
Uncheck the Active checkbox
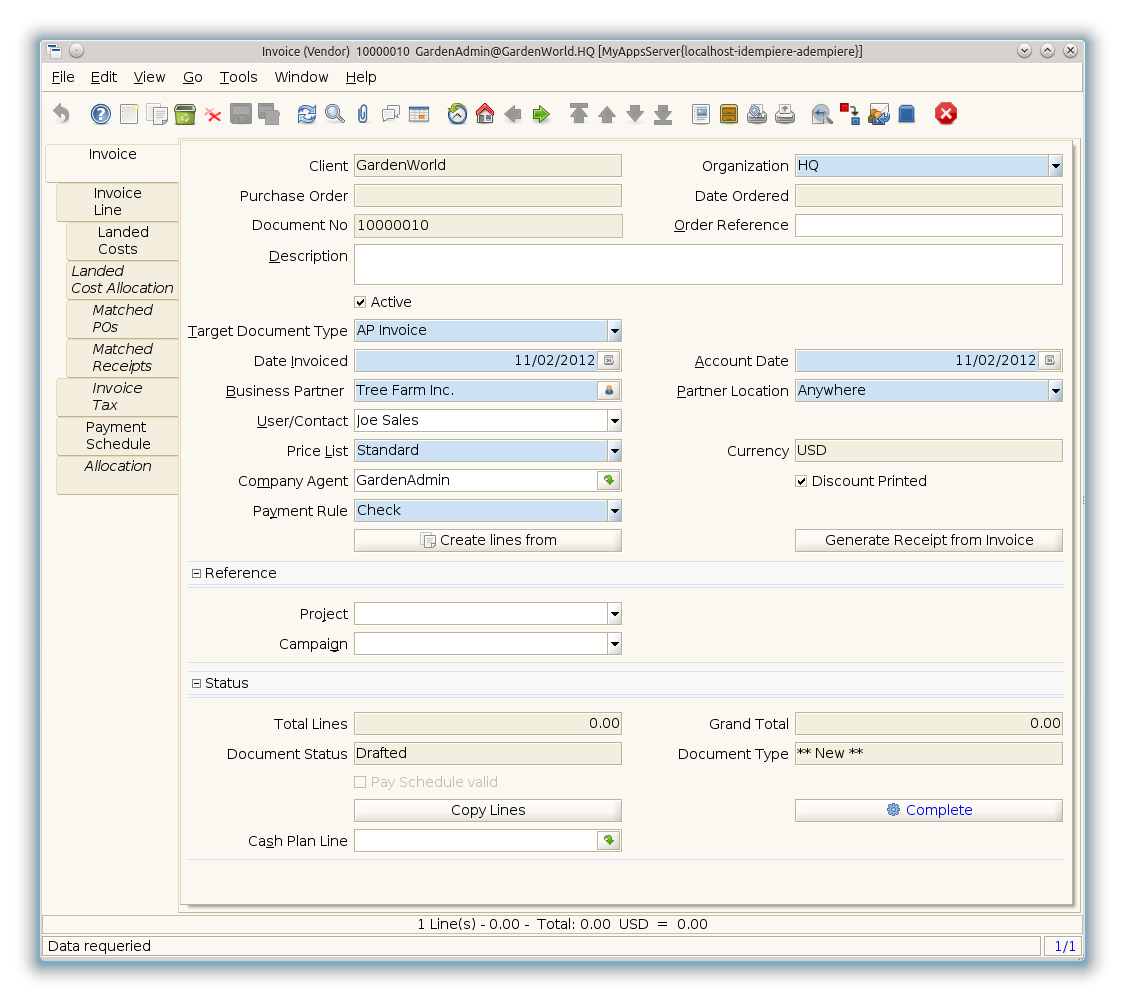click(360, 302)
